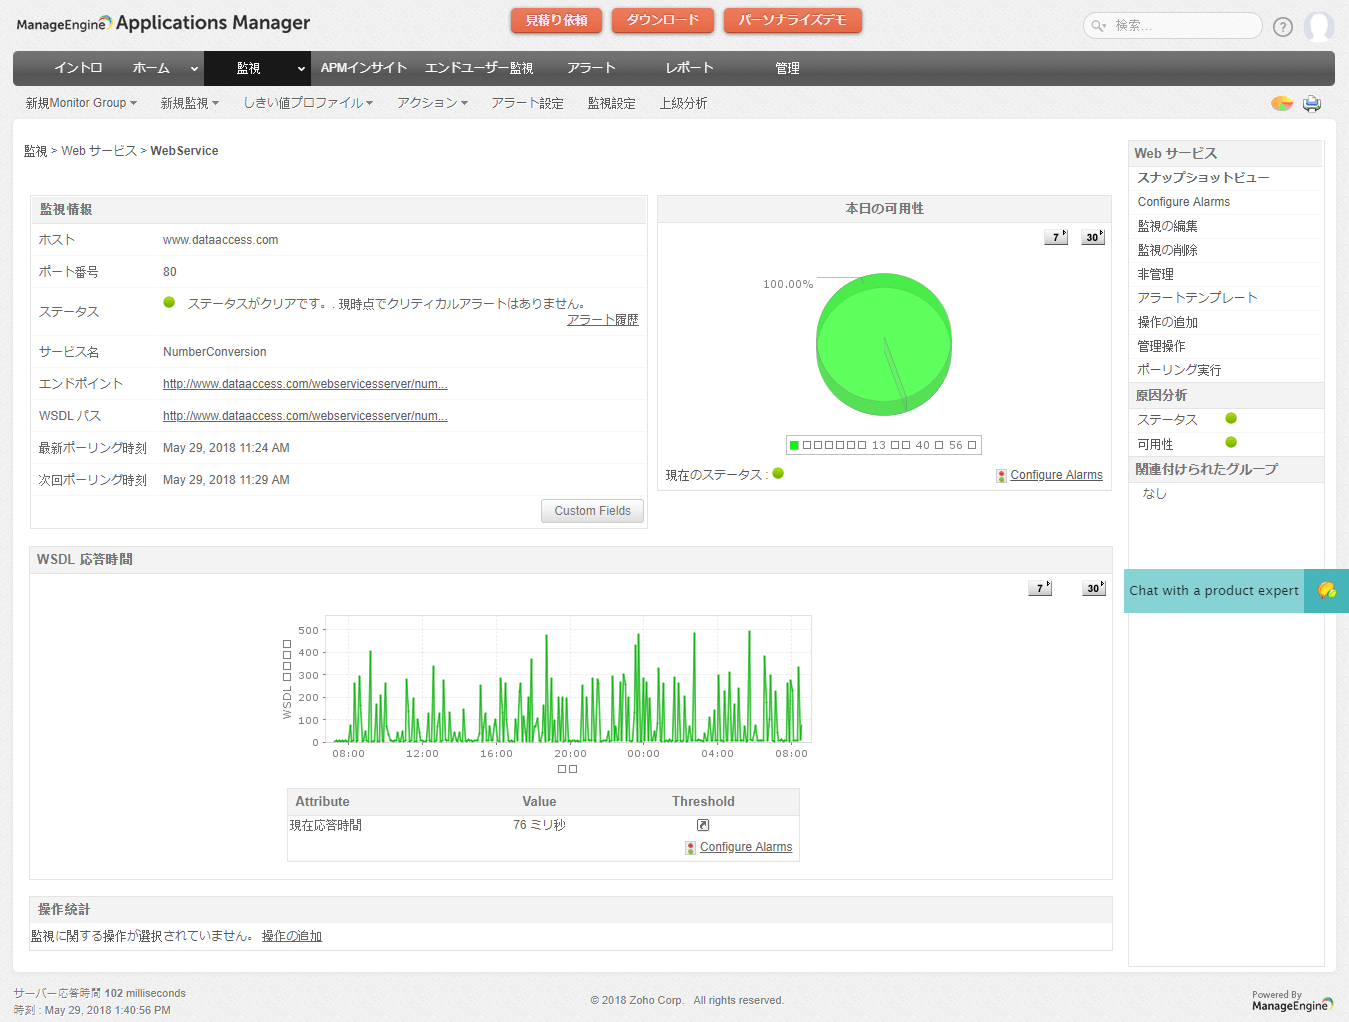Click the printer icon

pos(1312,104)
